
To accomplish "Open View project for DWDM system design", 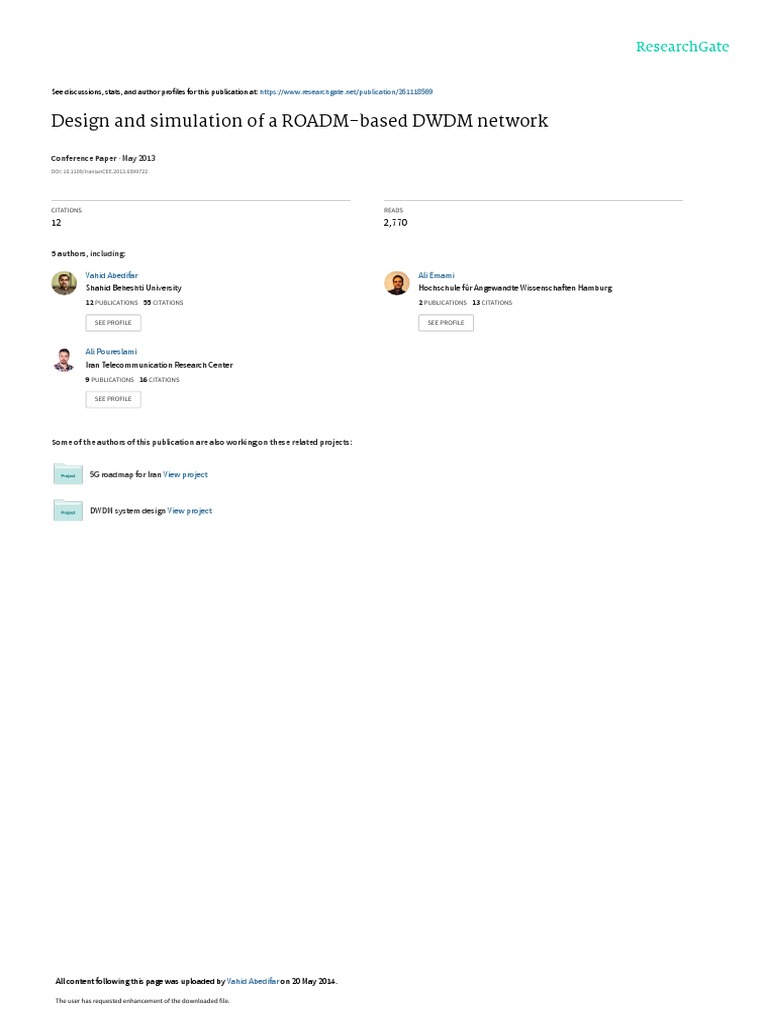I will (190, 511).
